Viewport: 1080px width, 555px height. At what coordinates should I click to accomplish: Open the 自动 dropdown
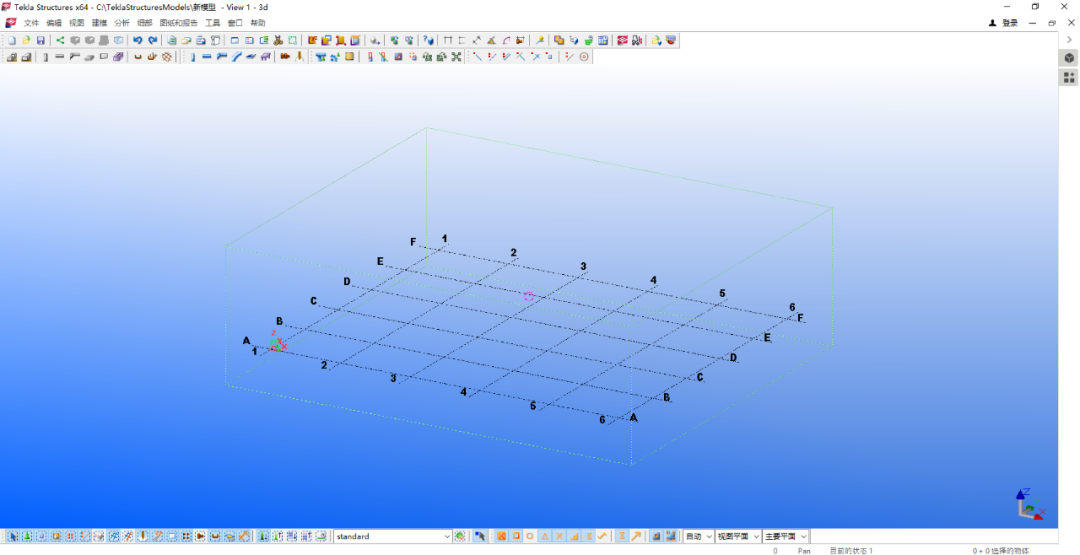pyautogui.click(x=698, y=536)
